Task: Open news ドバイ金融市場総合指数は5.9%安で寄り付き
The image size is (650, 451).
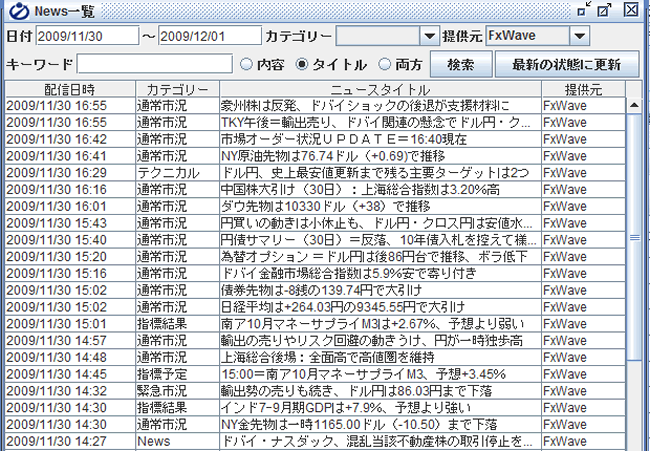Action: [380, 274]
